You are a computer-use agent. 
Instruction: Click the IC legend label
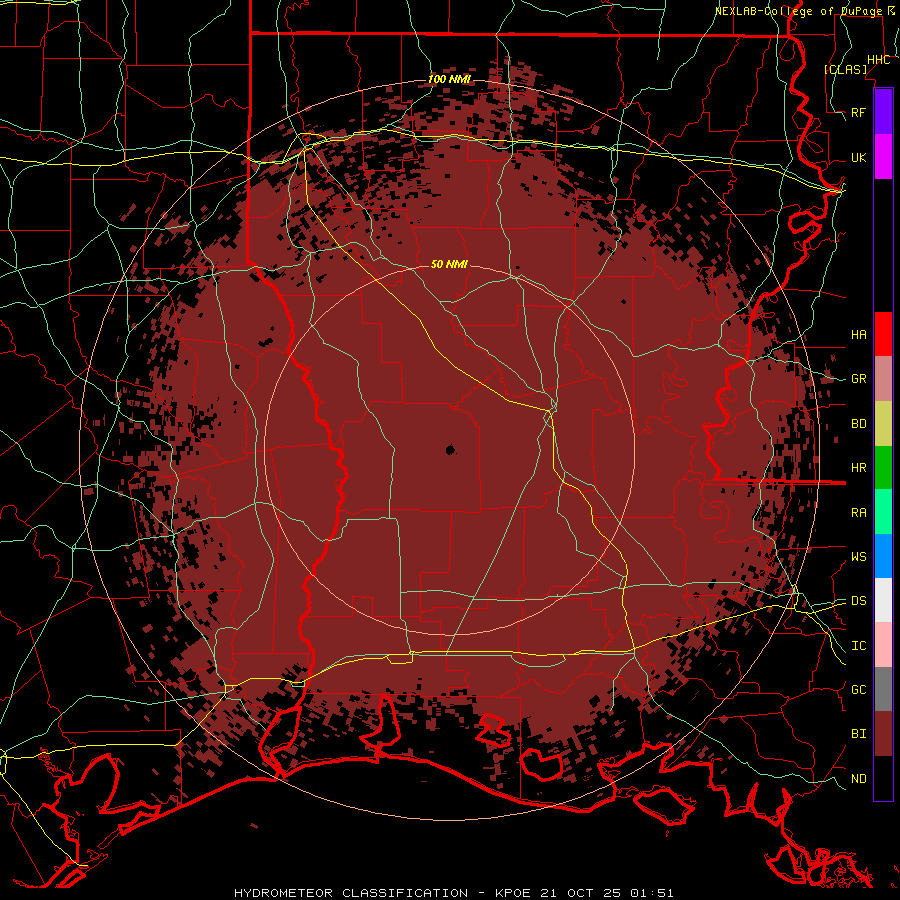(858, 646)
